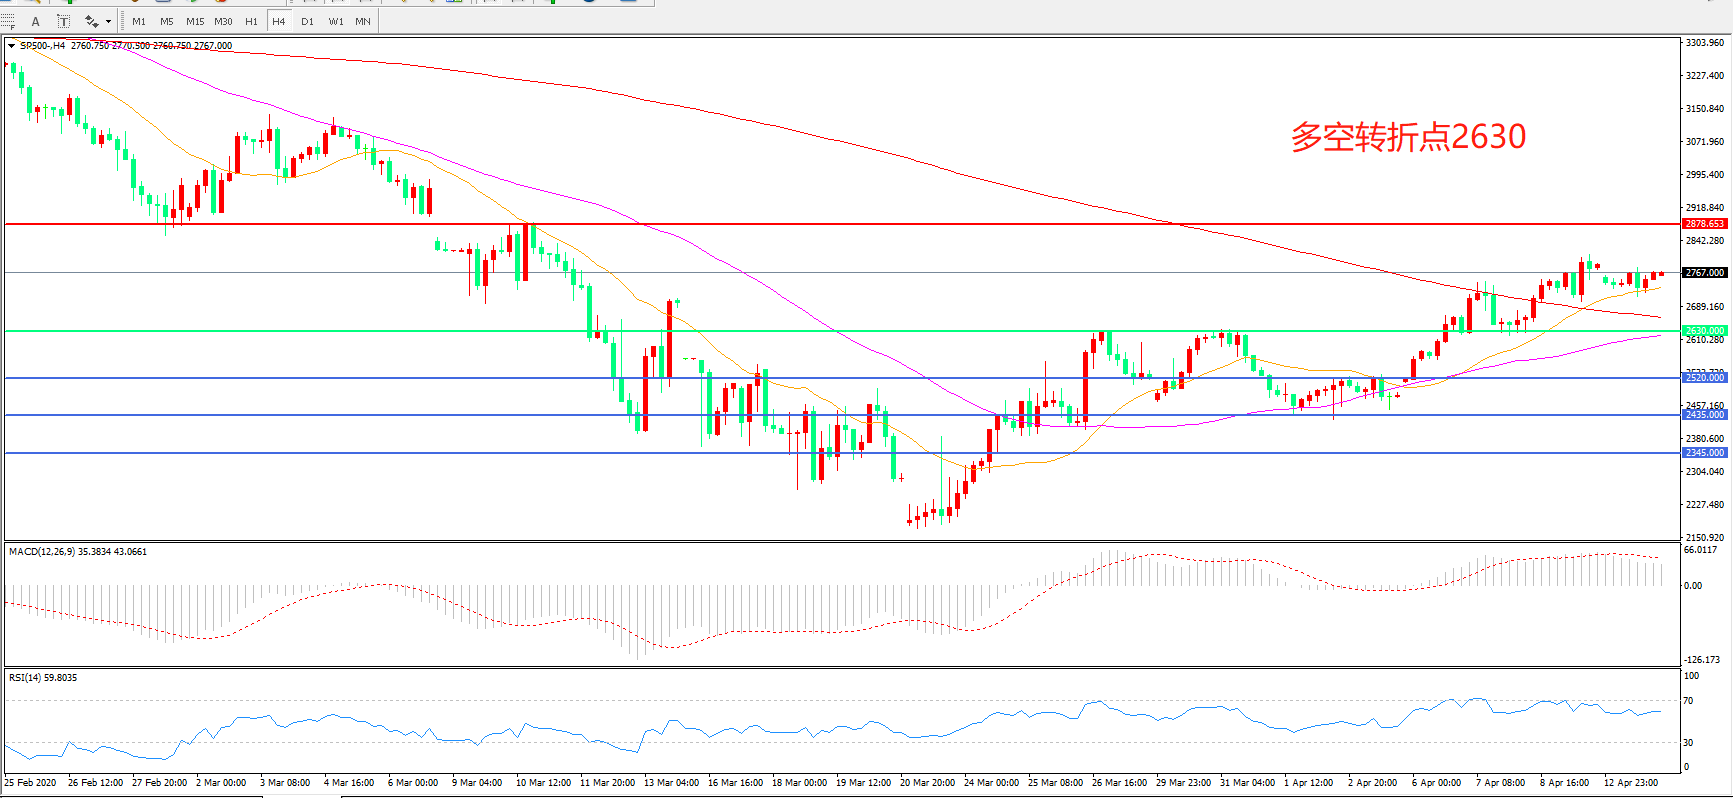1733x798 pixels.
Task: Select the Text Label tool
Action: 63,21
